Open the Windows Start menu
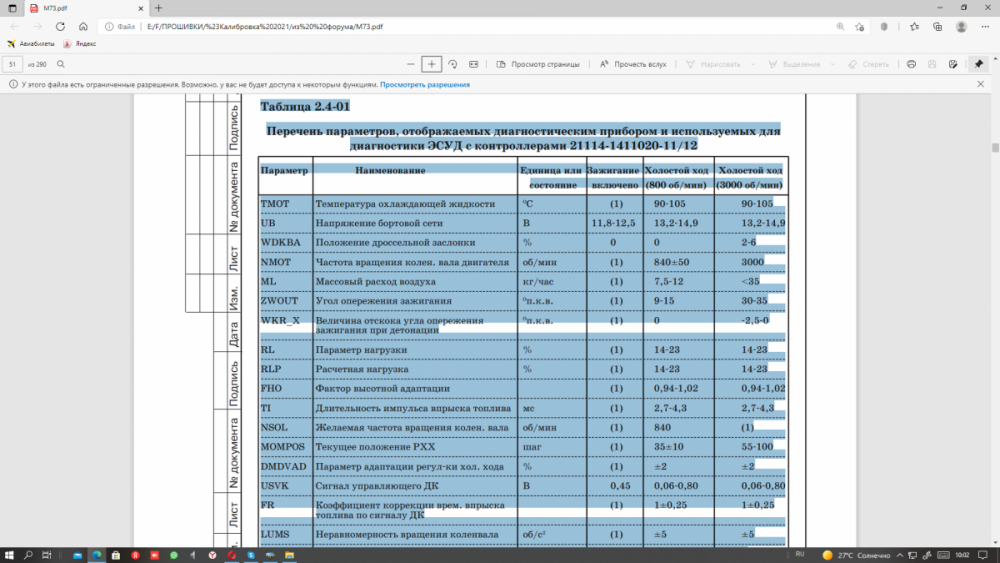This screenshot has width=1000, height=563. click(10, 554)
